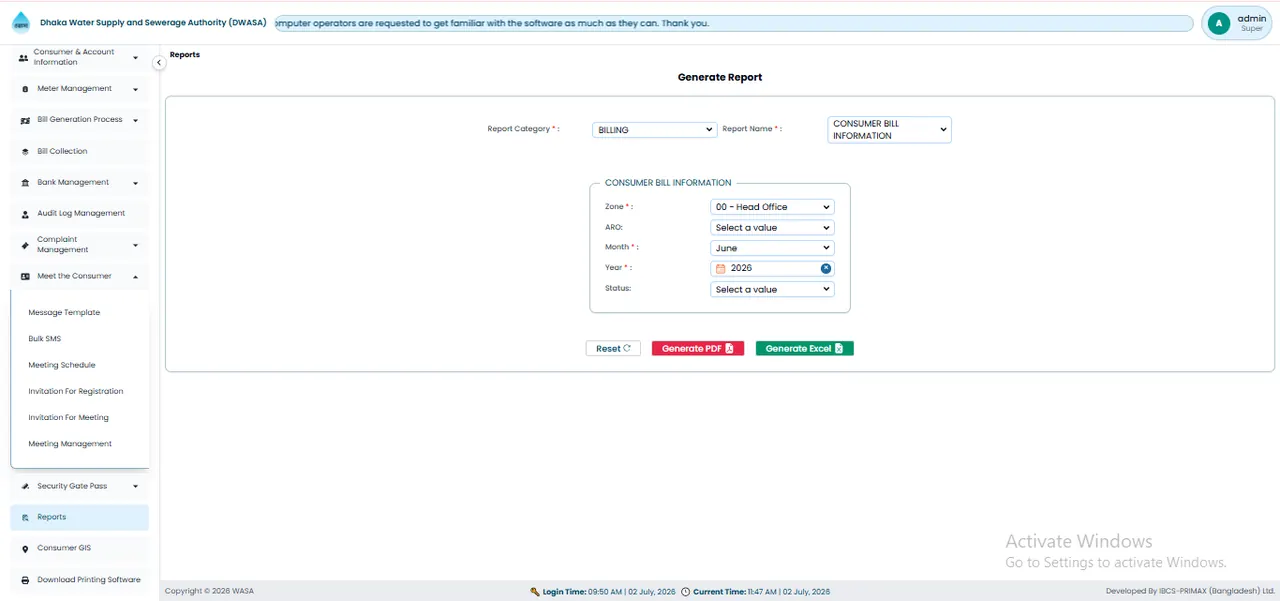Click the Reset button
This screenshot has height=601, width=1280.
pyautogui.click(x=613, y=348)
